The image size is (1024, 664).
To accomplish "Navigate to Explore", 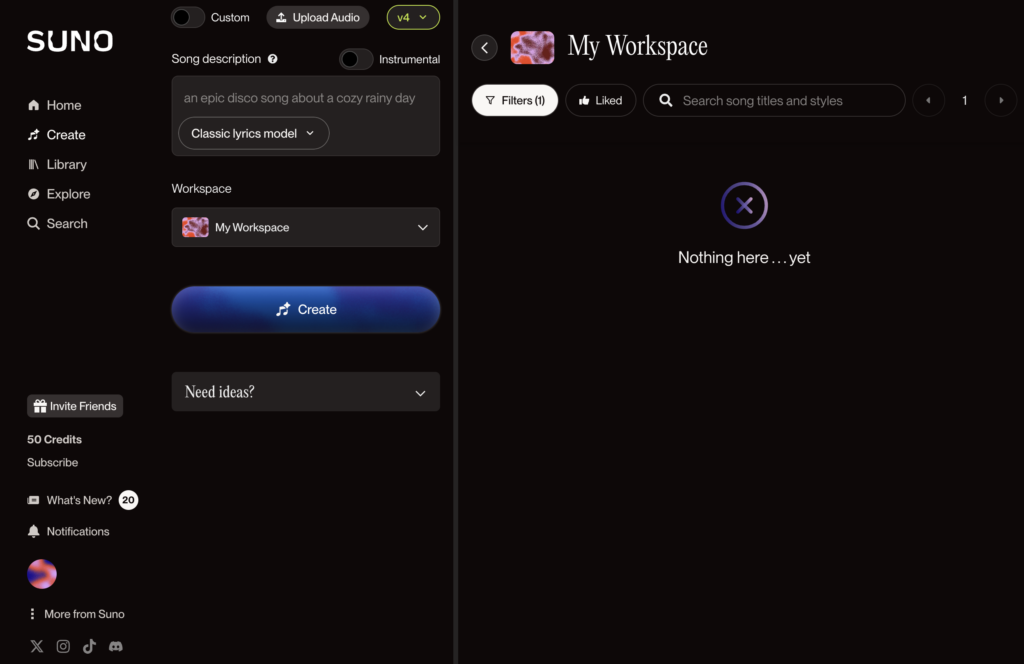I will pos(59,194).
